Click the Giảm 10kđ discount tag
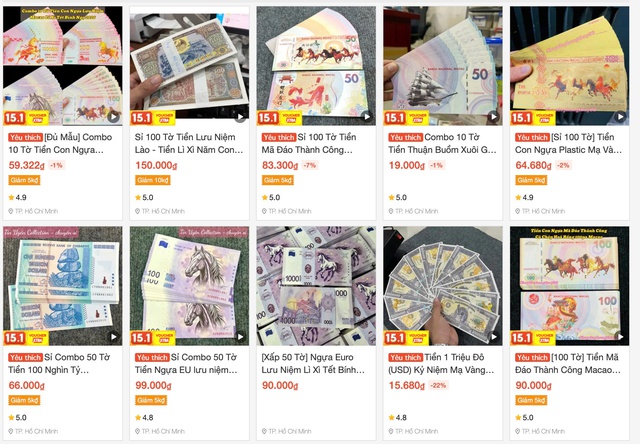The width and height of the screenshot is (640, 444). (153, 180)
